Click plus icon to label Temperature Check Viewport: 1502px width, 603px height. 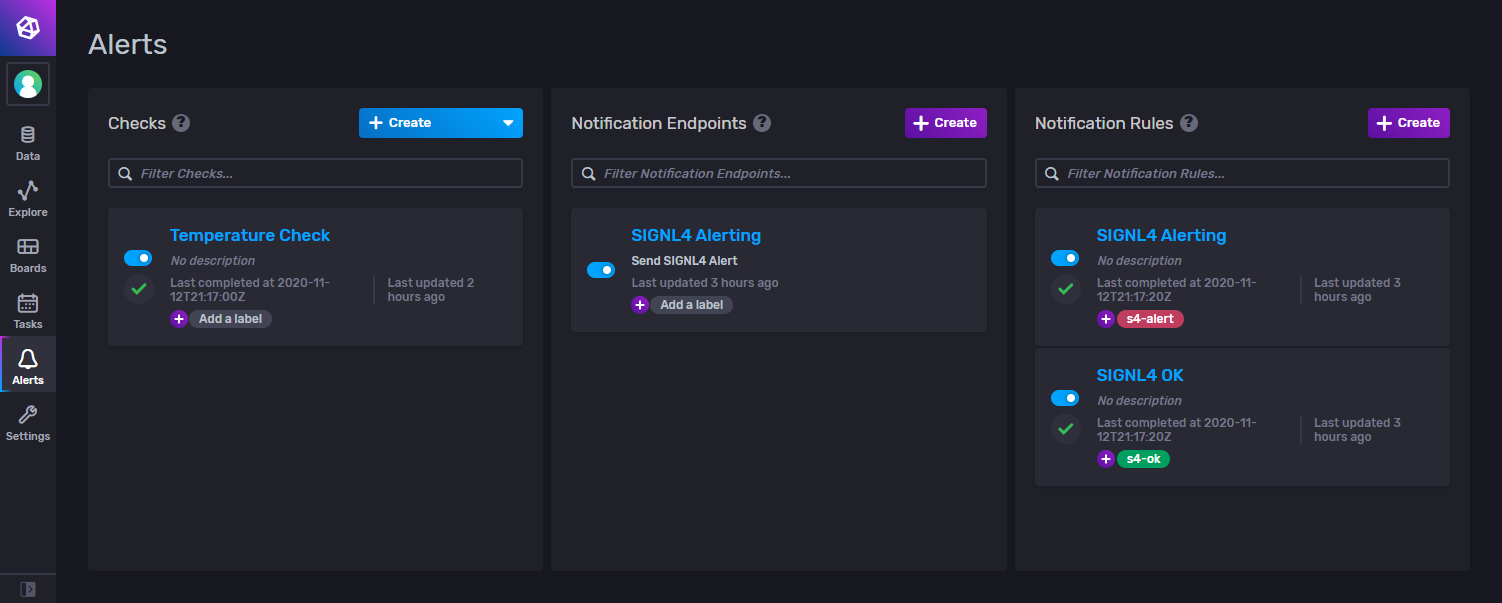tap(179, 319)
